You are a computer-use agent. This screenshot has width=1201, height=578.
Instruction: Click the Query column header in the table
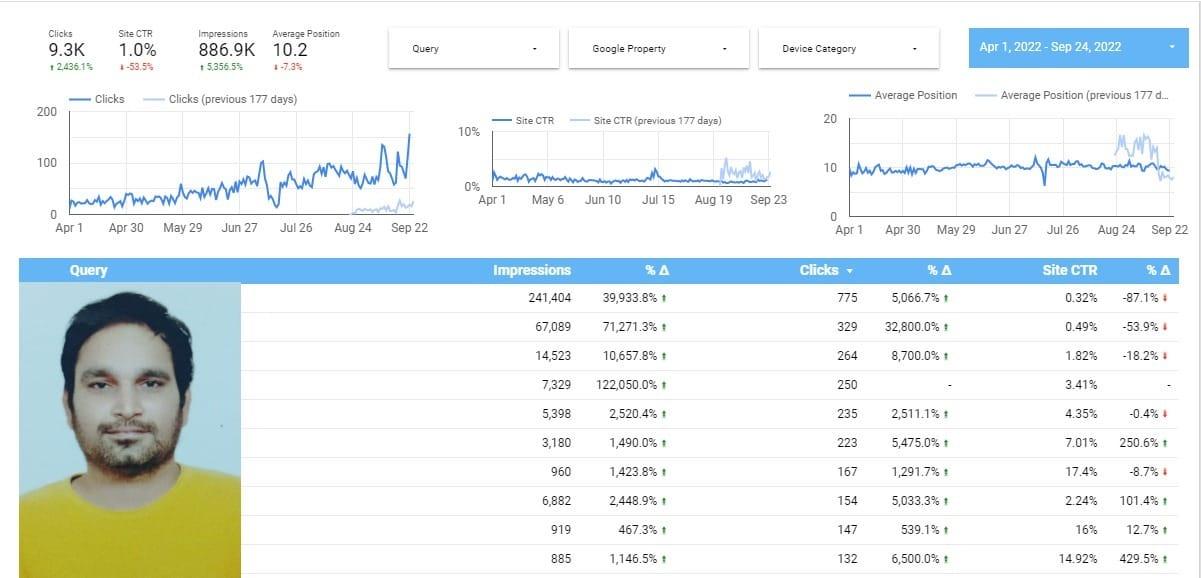pos(88,270)
